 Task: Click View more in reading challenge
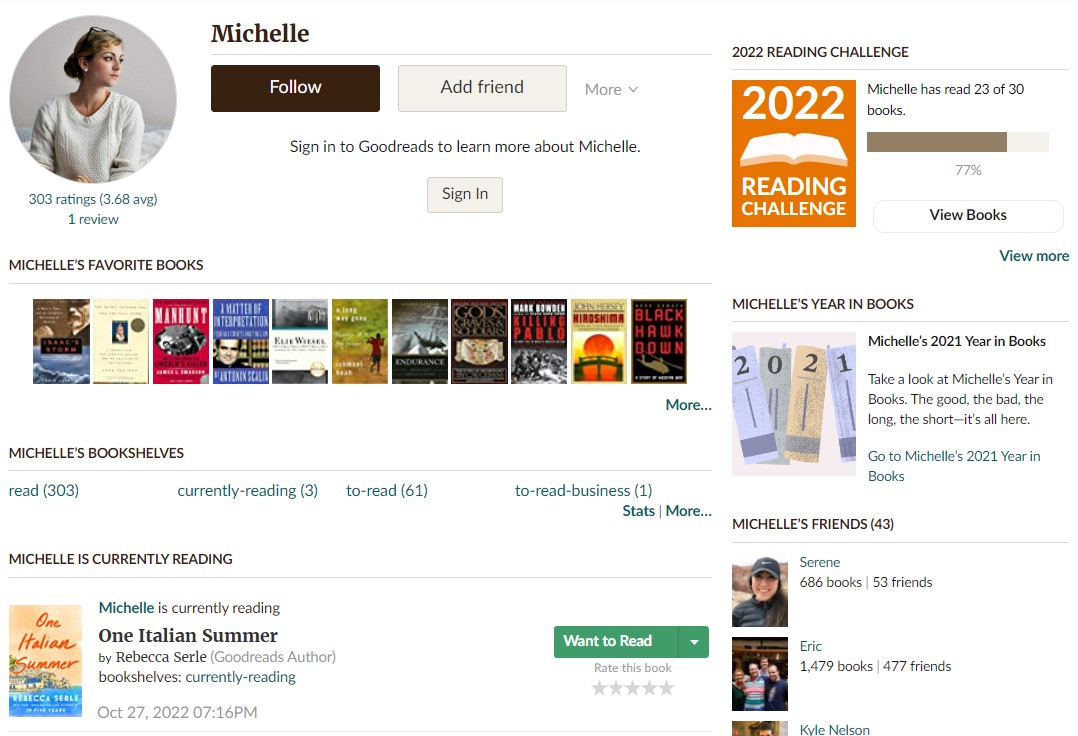point(1034,256)
